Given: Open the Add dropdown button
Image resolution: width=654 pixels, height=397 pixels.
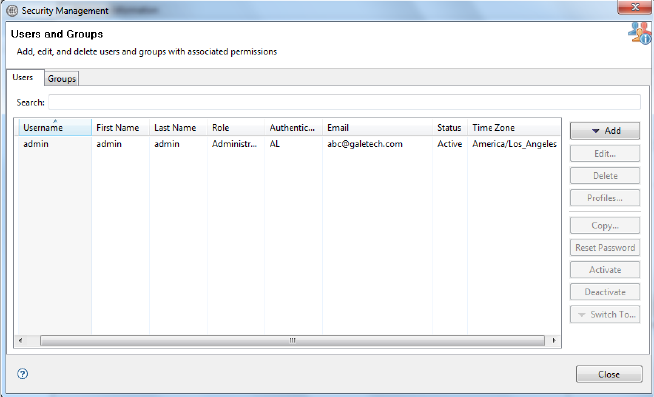Looking at the screenshot, I should coord(605,131).
